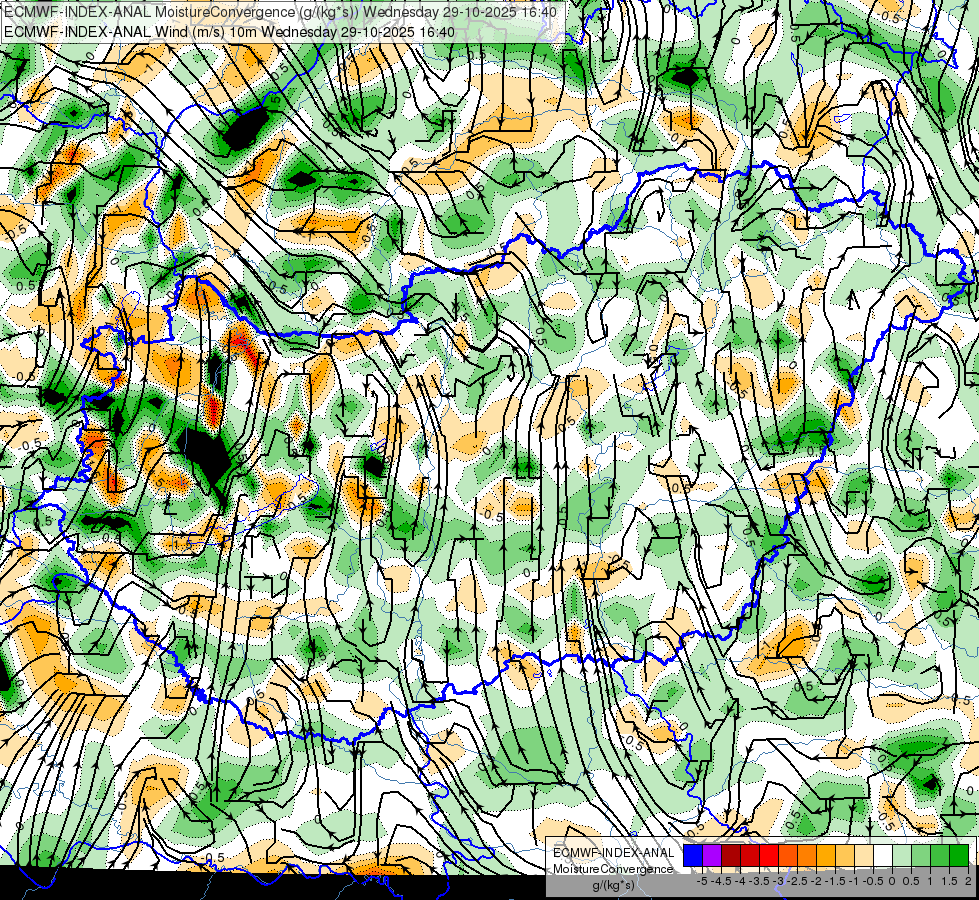The width and height of the screenshot is (979, 900).
Task: Click the -3.5 tick label on the legend
Action: [759, 881]
